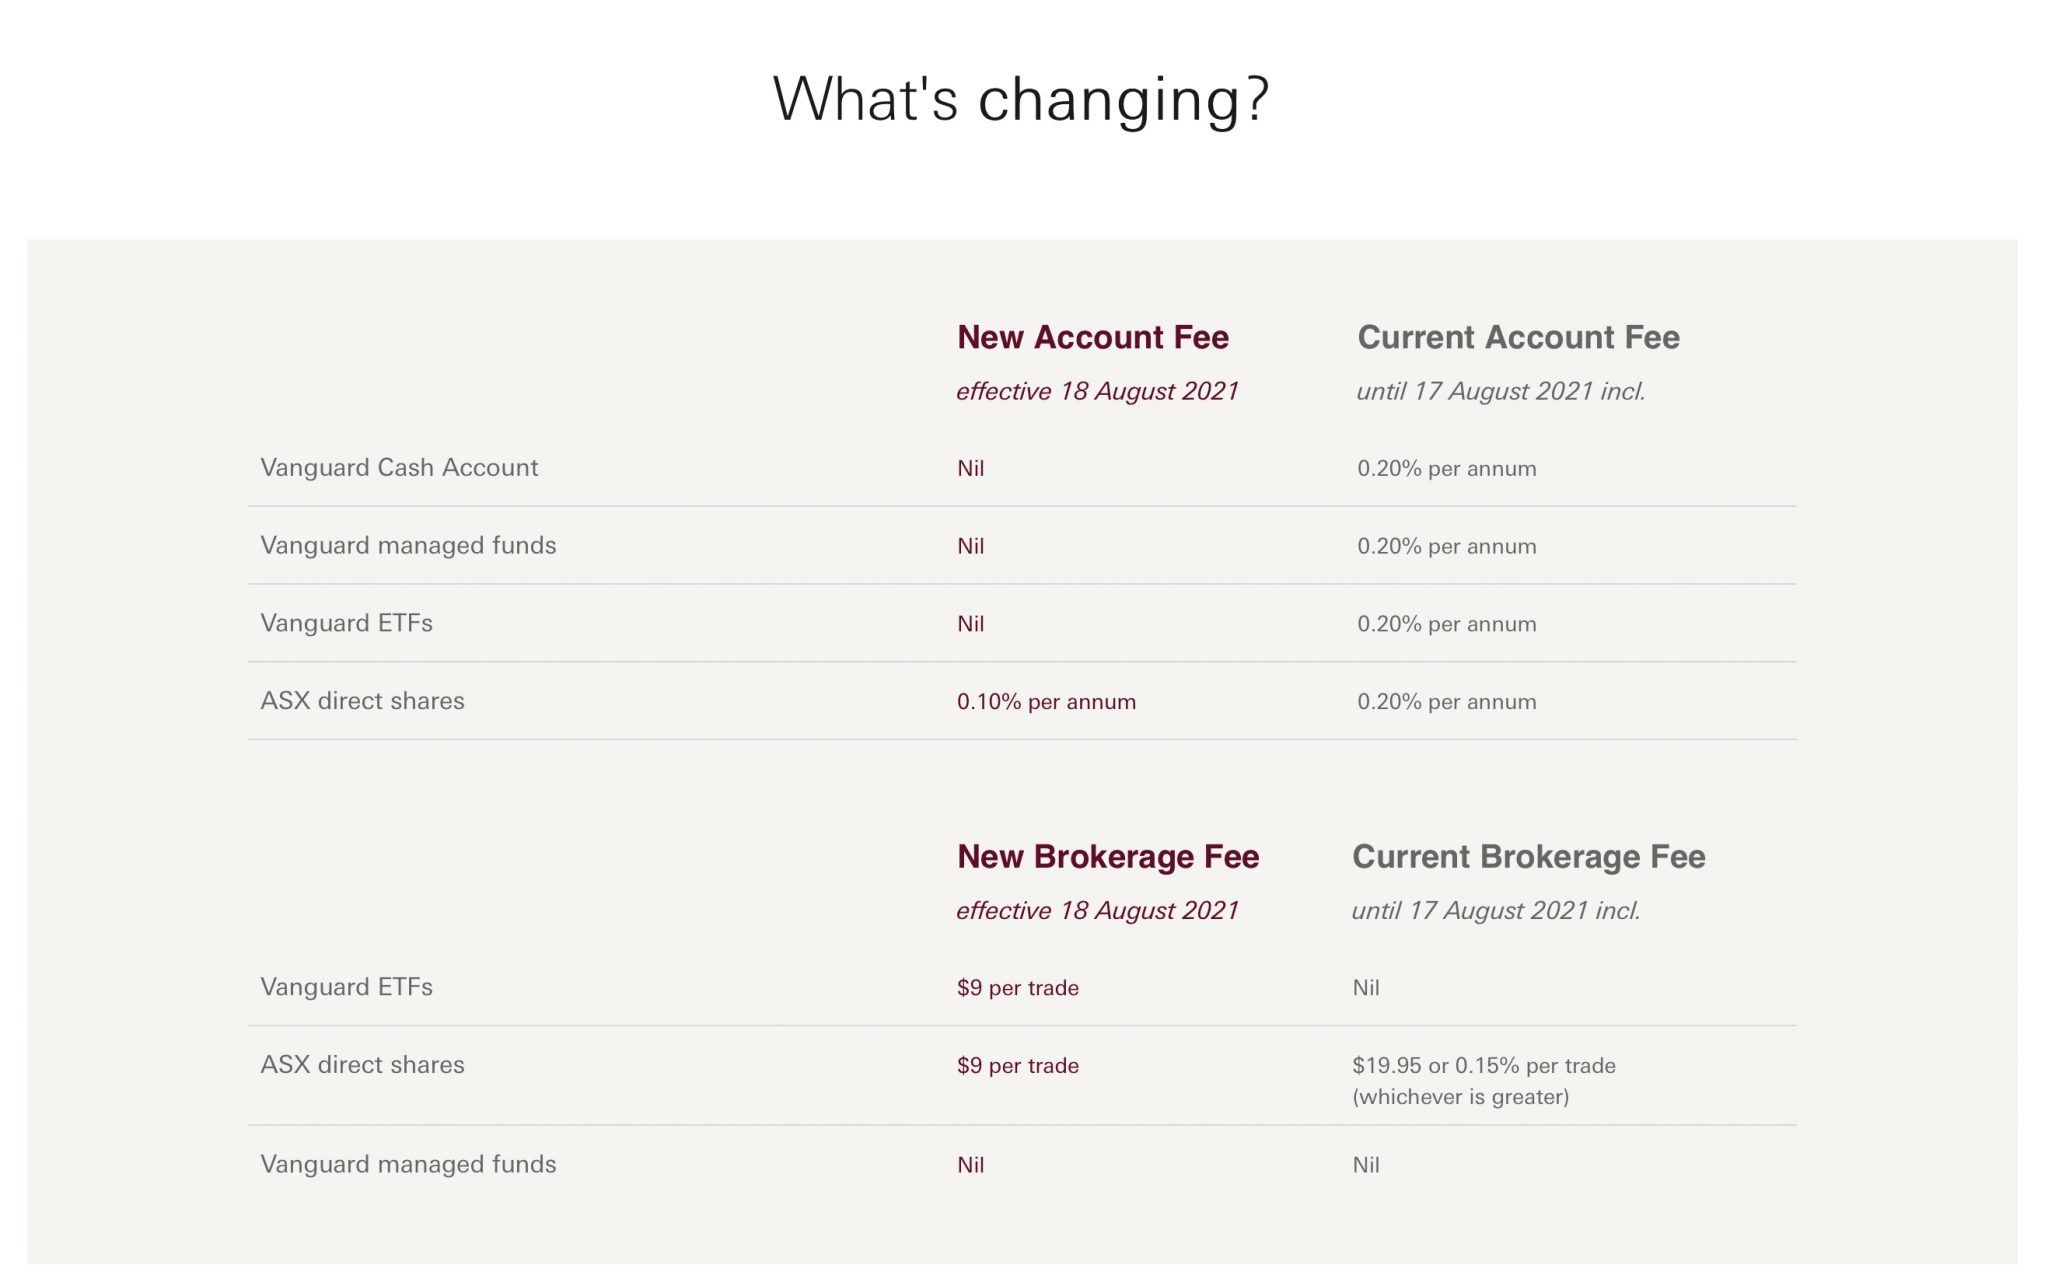
Task: Click the $9 per trade fee for Vanguard ETFs
Action: tap(1017, 988)
